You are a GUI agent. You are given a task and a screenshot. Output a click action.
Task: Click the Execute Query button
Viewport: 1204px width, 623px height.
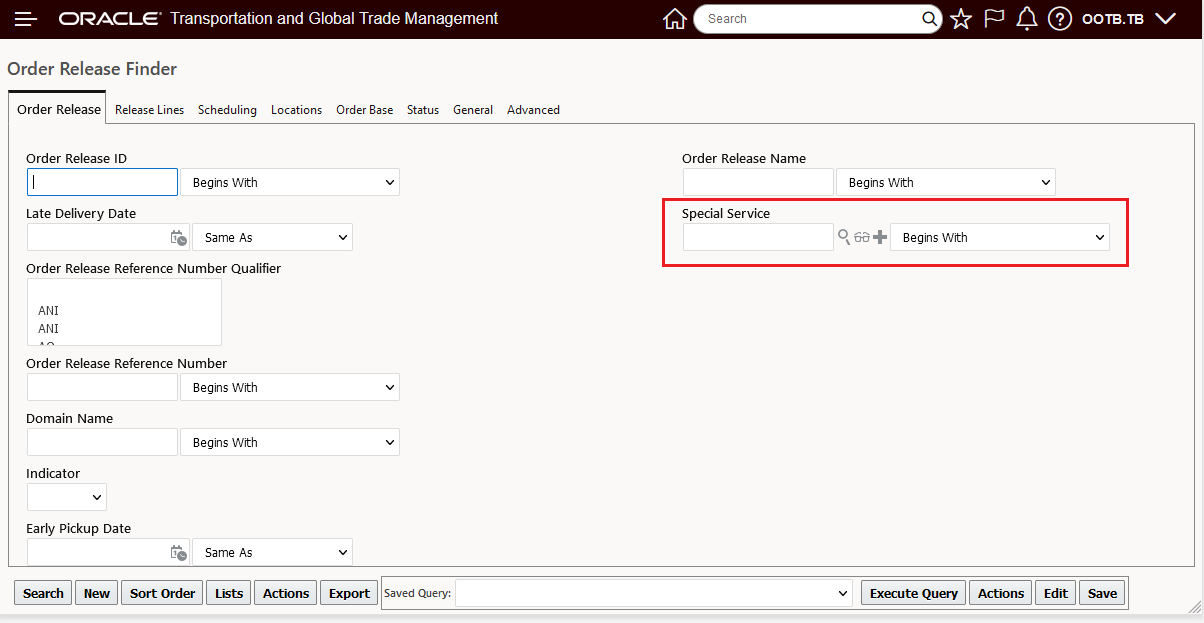[x=913, y=593]
